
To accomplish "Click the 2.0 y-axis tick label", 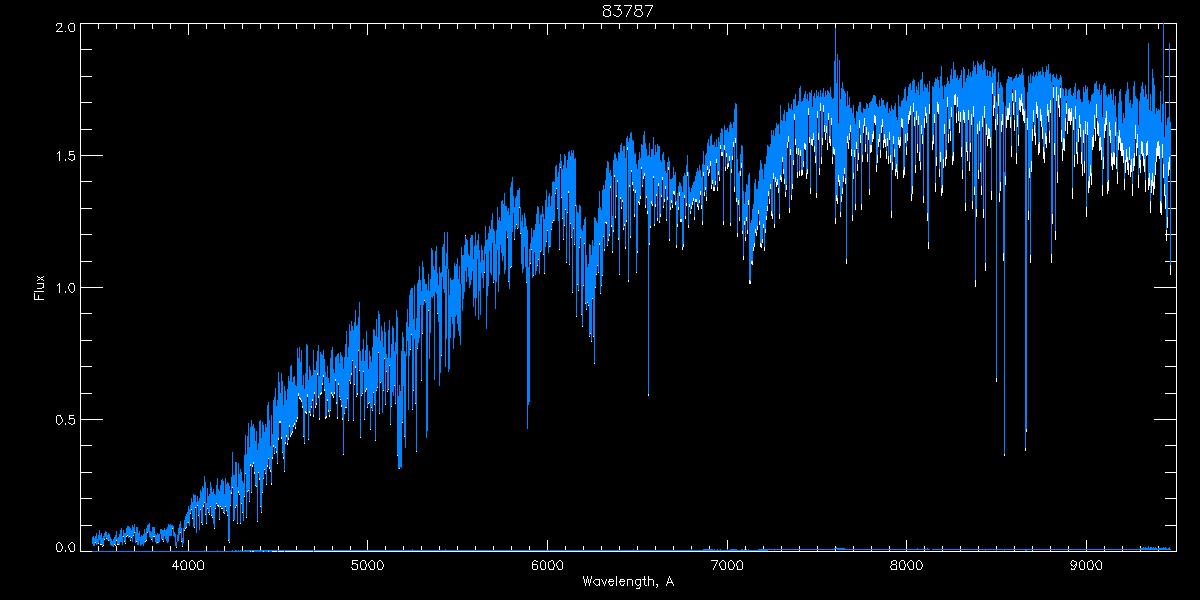I will (62, 28).
